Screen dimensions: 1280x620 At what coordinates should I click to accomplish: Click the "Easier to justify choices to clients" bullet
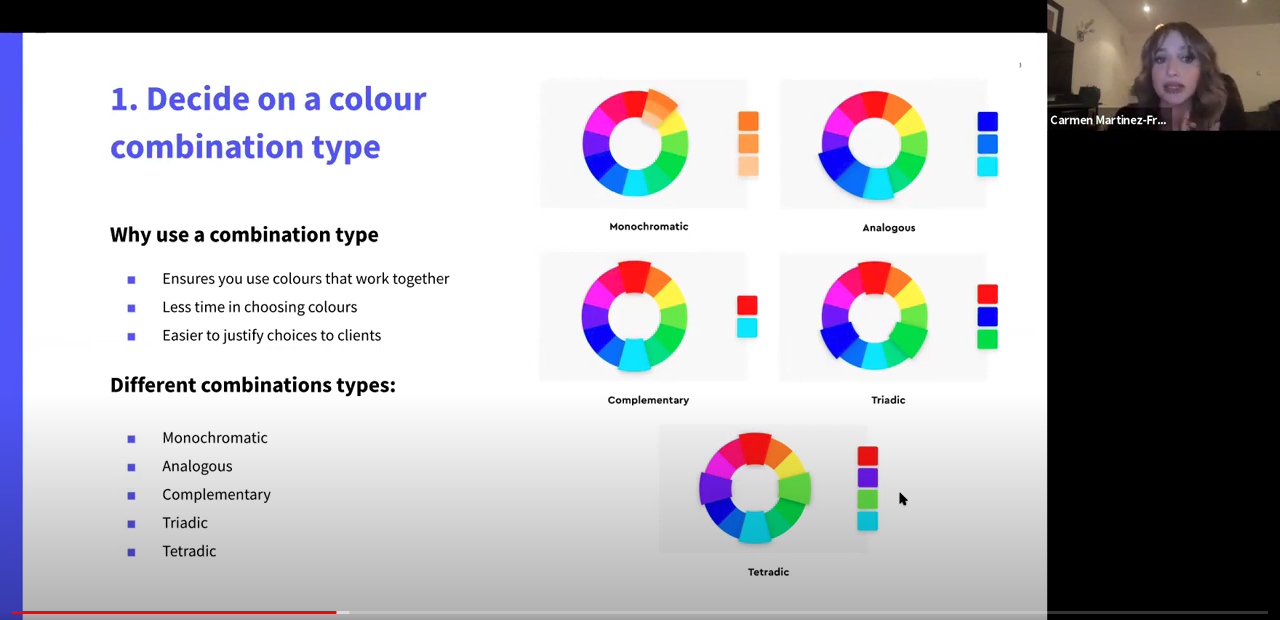(271, 335)
